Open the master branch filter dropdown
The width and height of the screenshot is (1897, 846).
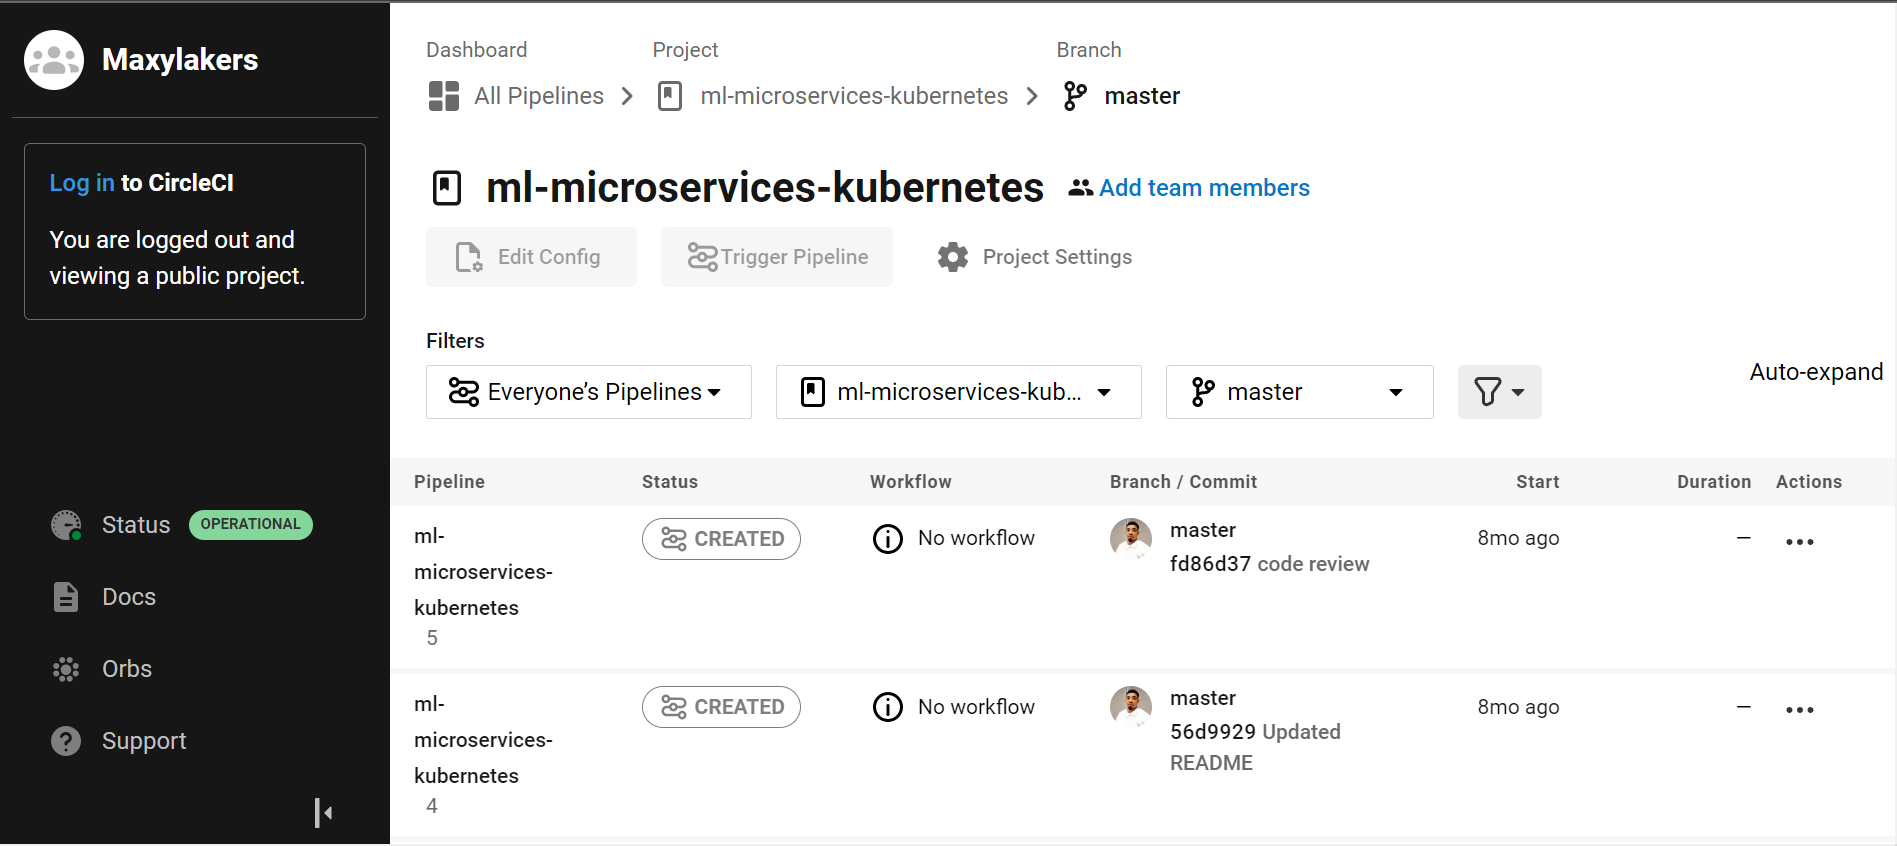point(1298,392)
